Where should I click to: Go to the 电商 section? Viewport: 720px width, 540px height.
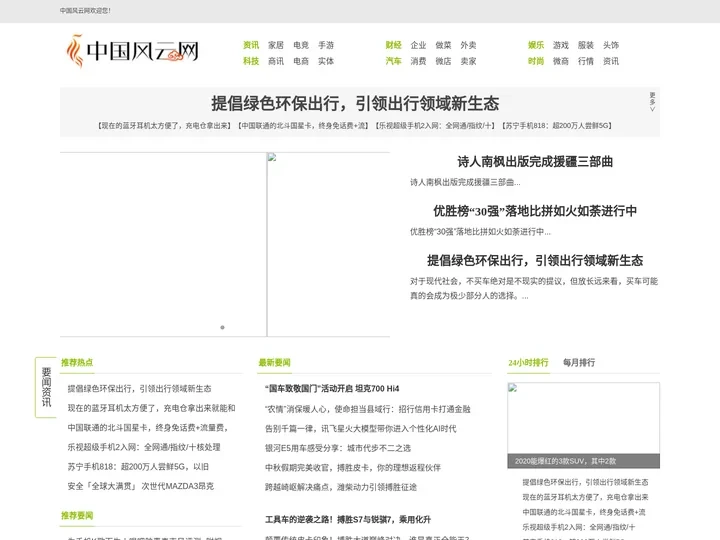pos(301,61)
